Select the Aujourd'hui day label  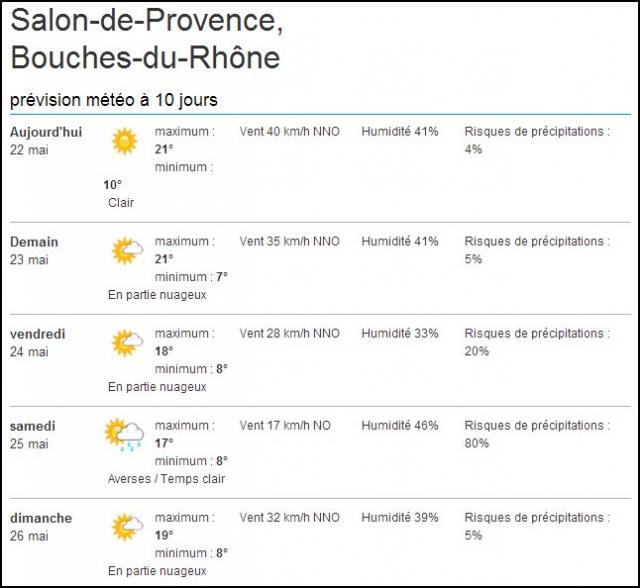coord(46,132)
